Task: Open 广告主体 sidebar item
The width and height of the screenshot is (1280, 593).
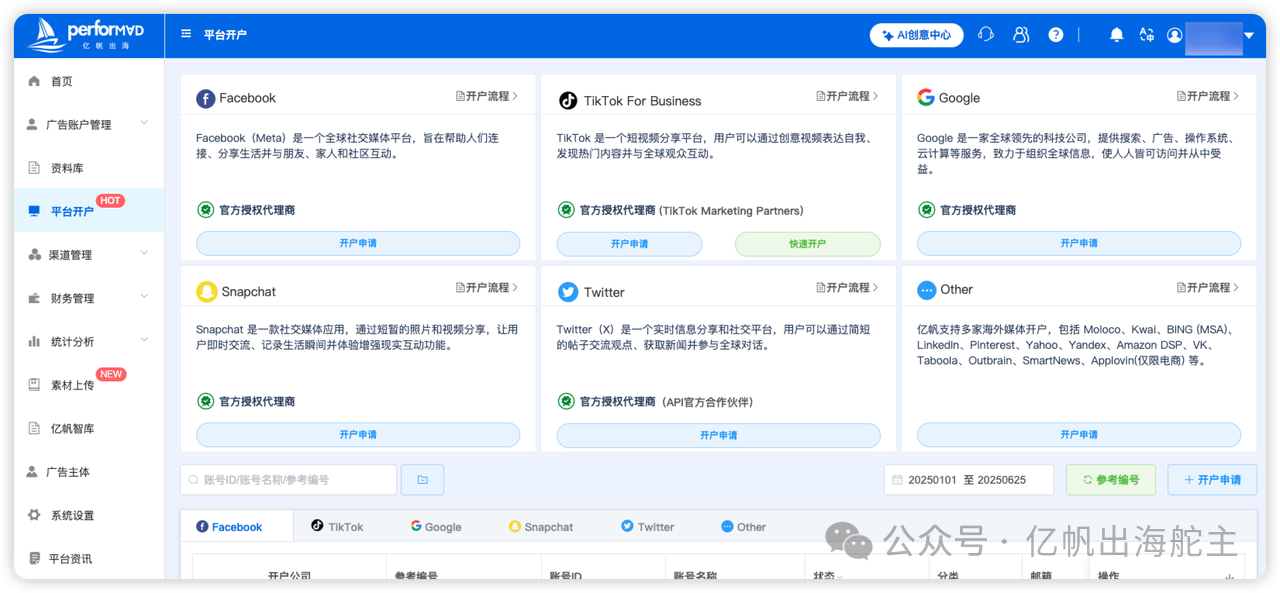Action: pyautogui.click(x=89, y=472)
